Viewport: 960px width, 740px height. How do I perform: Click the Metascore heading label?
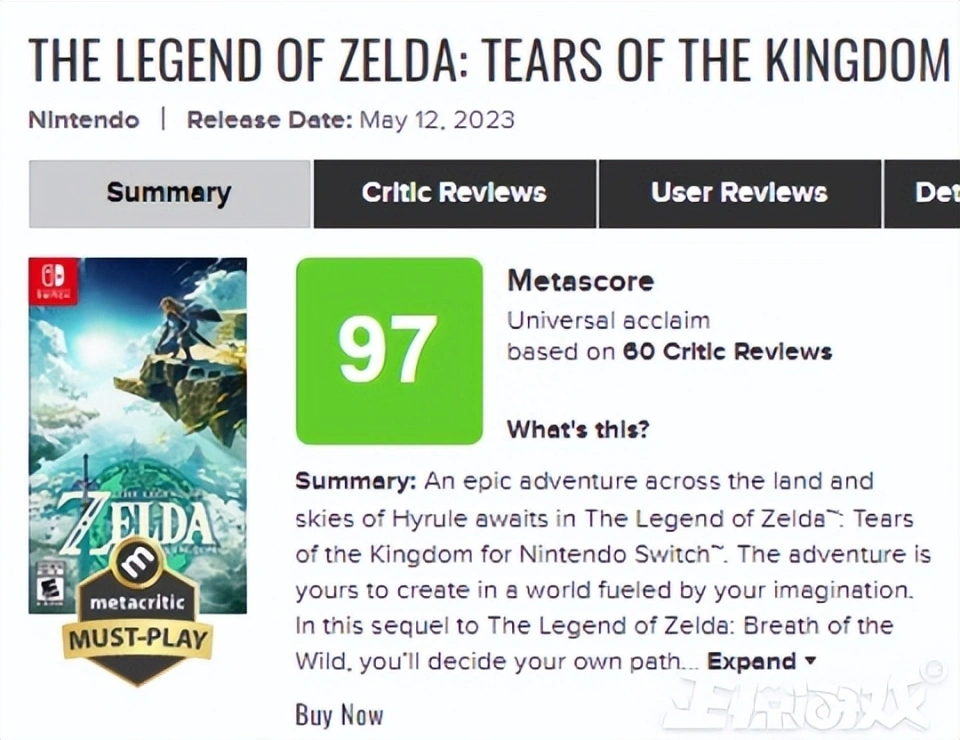(x=580, y=280)
